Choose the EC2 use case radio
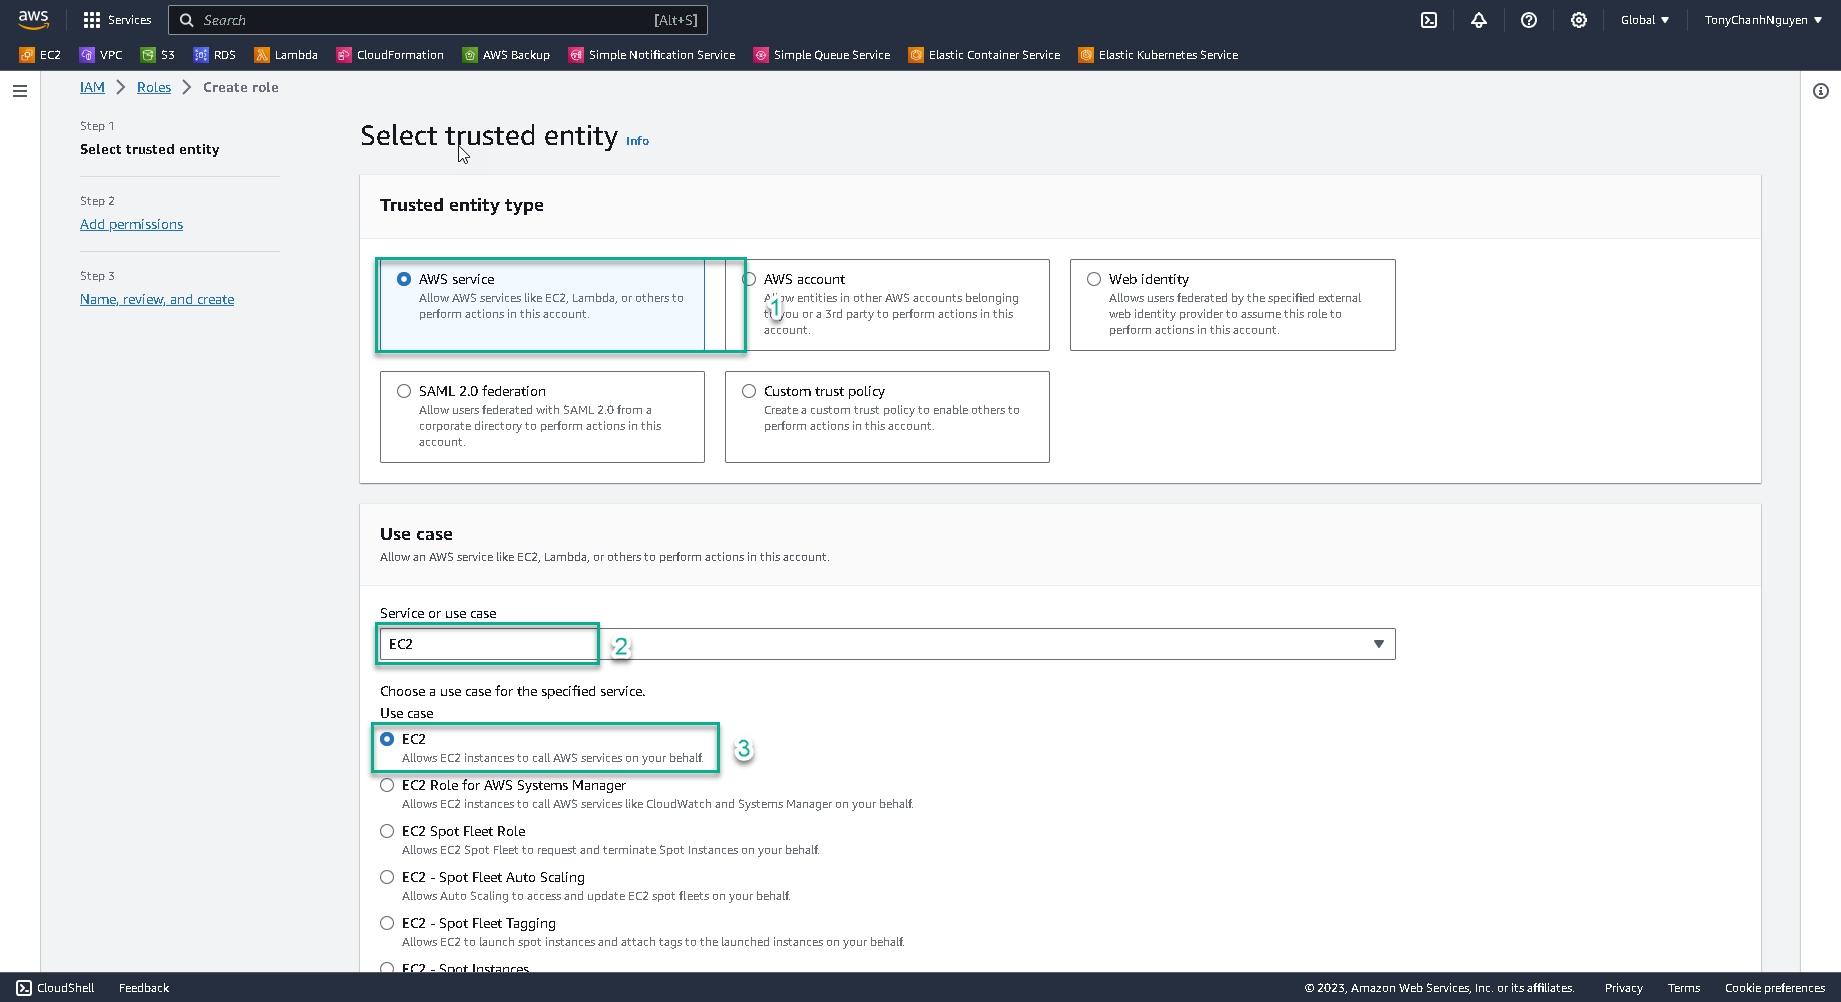Viewport: 1841px width, 1002px height. click(387, 739)
